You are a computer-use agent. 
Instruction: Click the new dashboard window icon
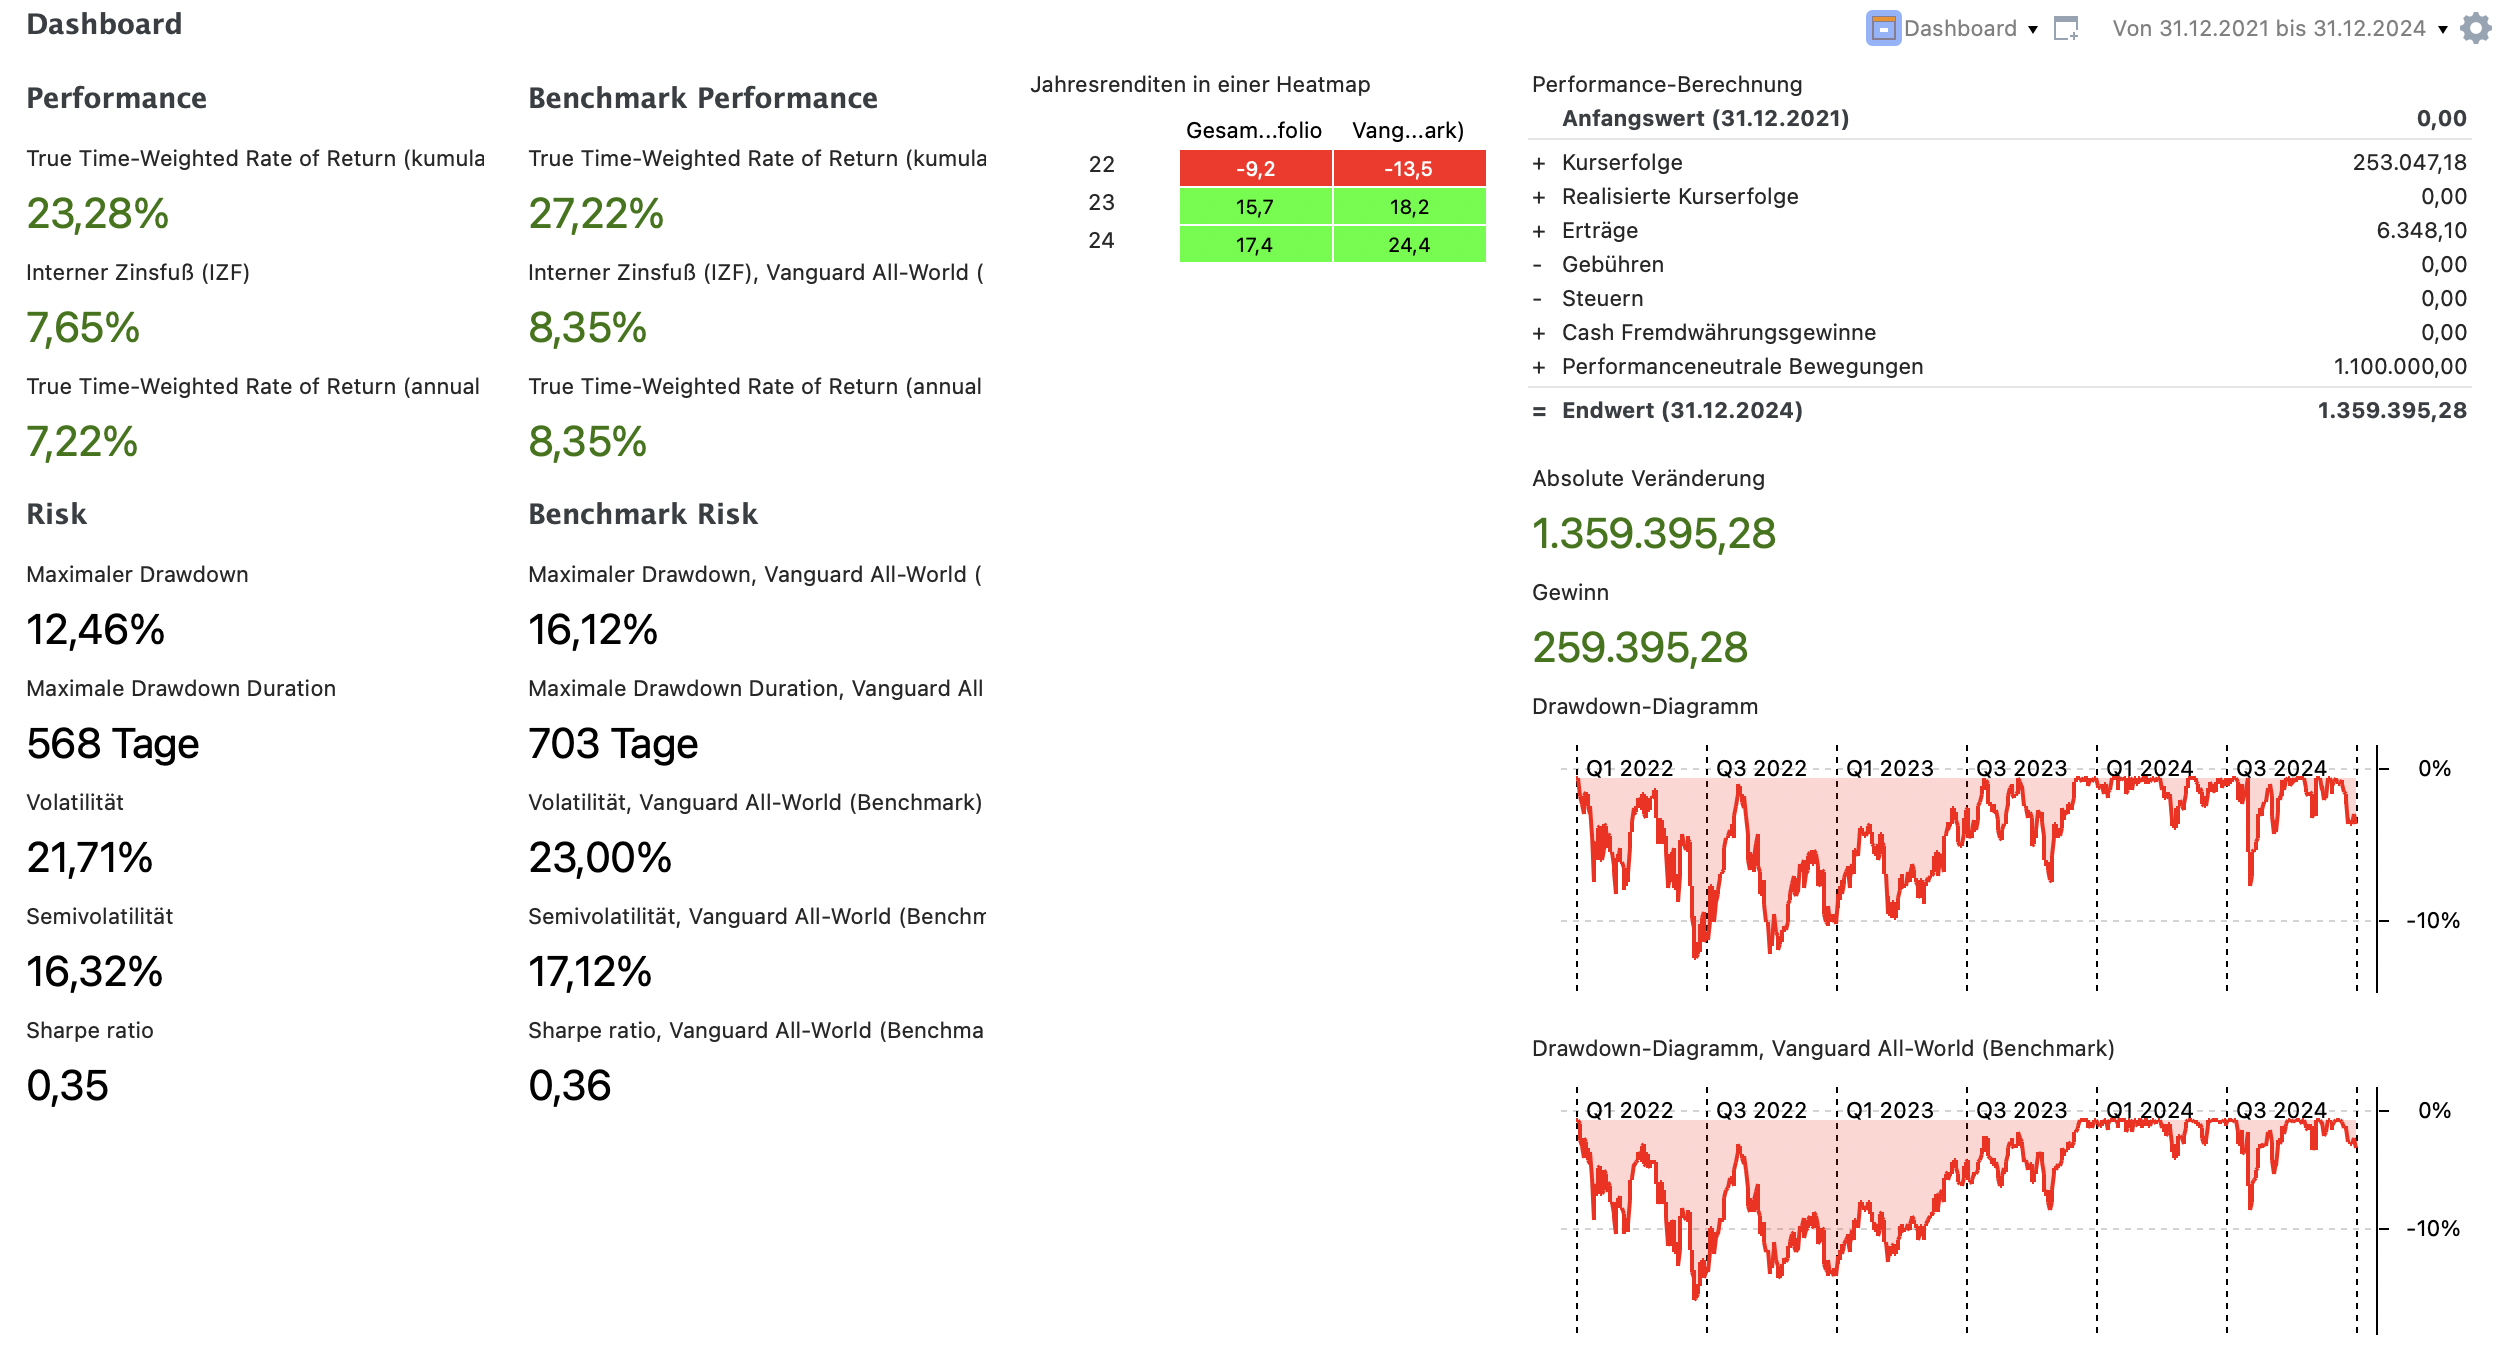pos(2066,28)
